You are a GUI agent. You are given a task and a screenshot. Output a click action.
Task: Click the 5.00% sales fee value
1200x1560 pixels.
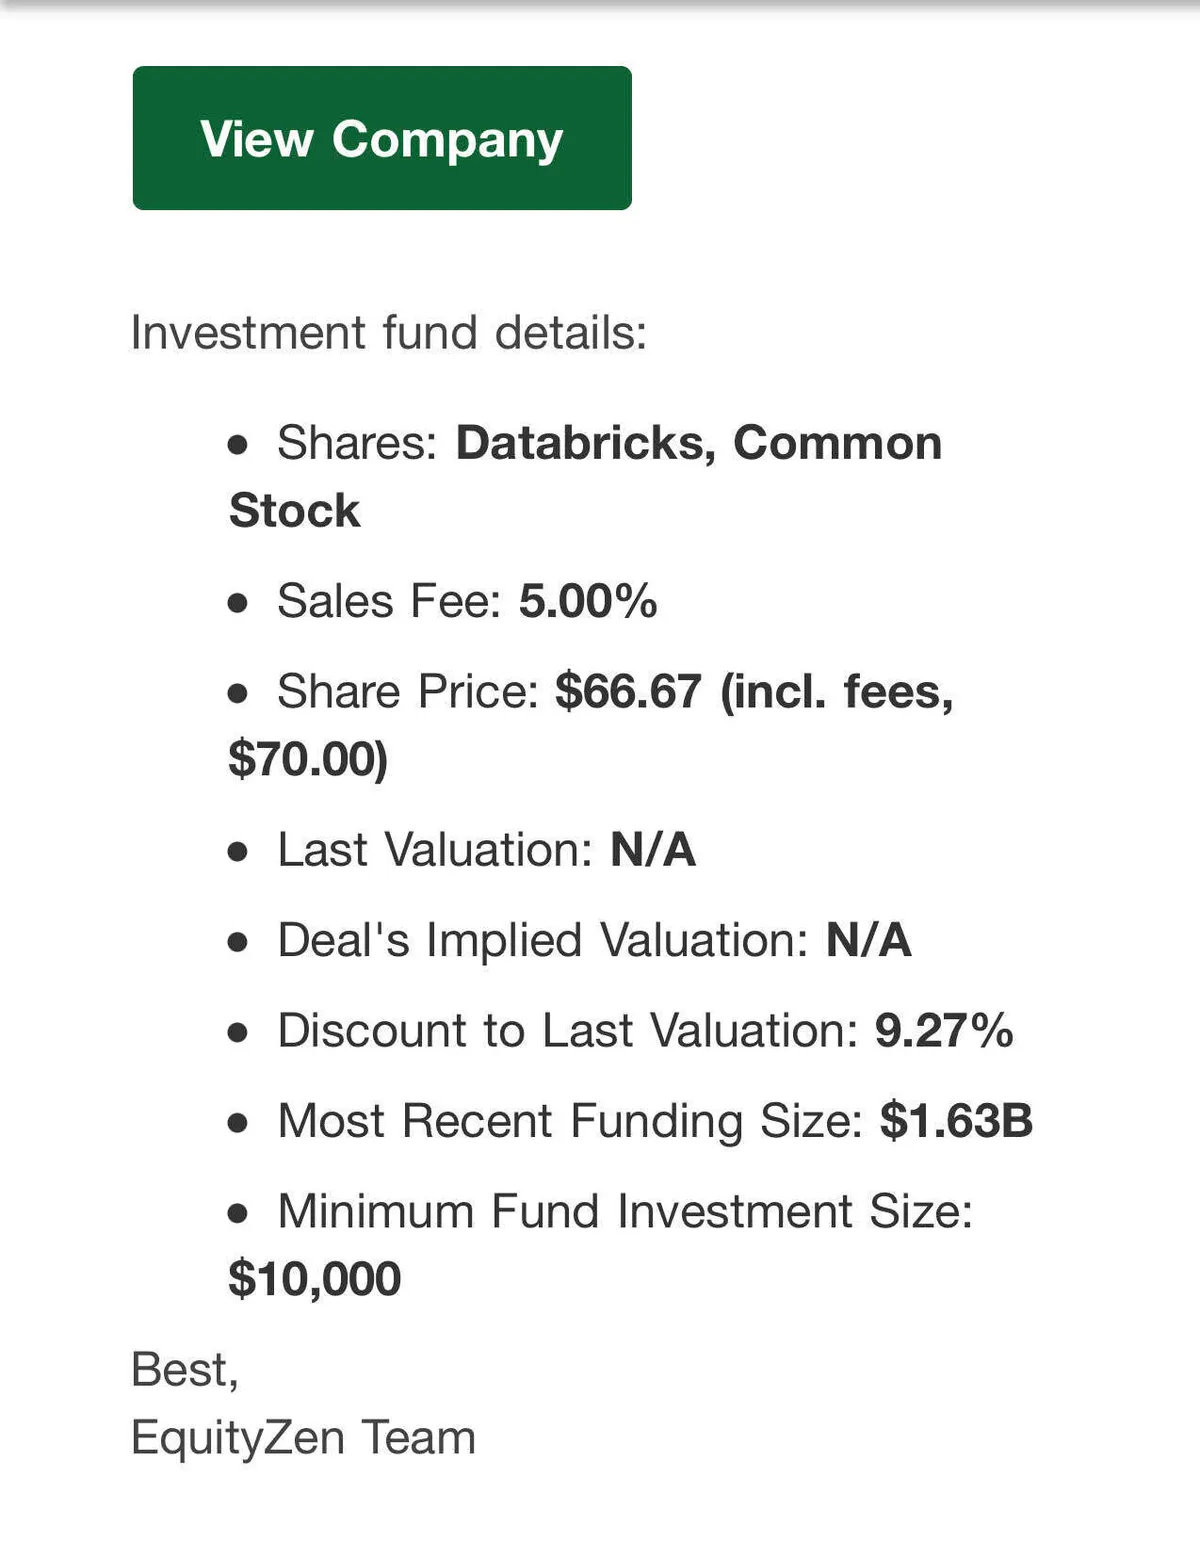(x=588, y=601)
